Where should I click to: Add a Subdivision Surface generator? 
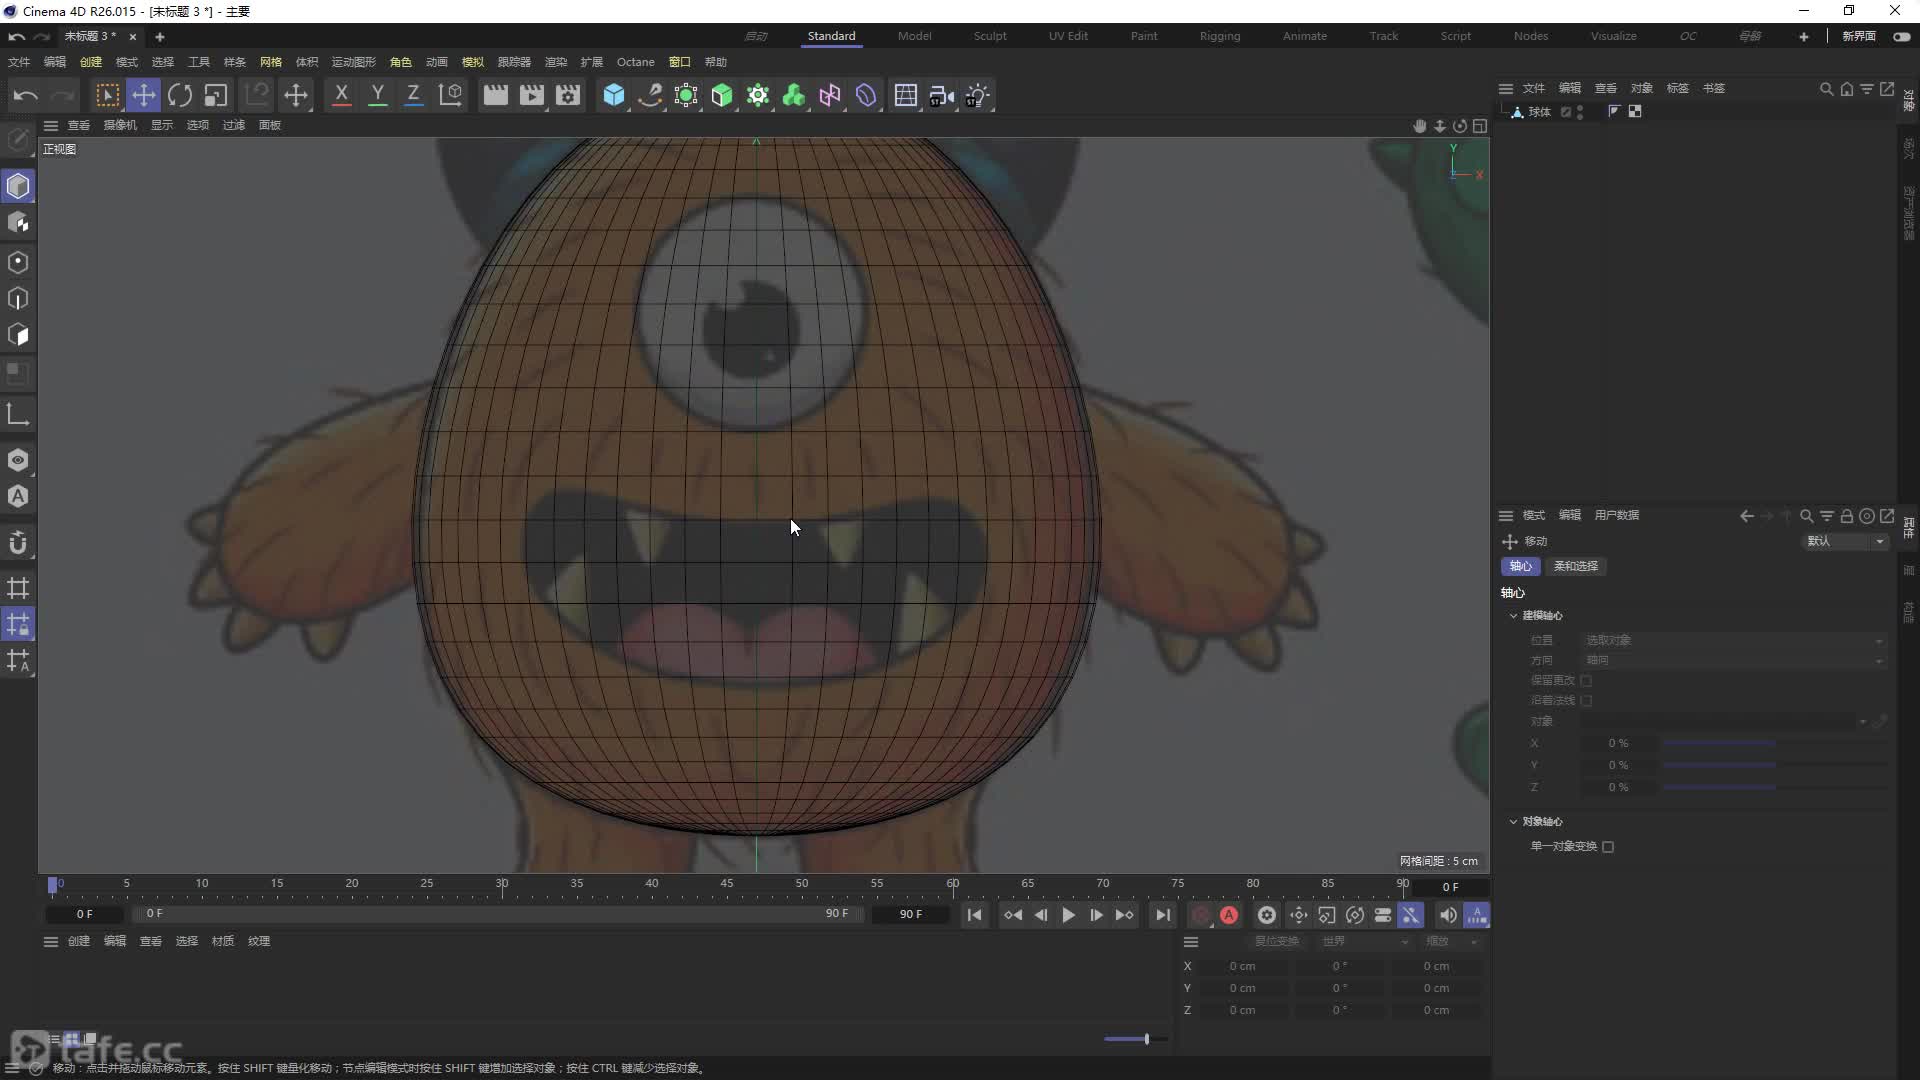pos(686,95)
